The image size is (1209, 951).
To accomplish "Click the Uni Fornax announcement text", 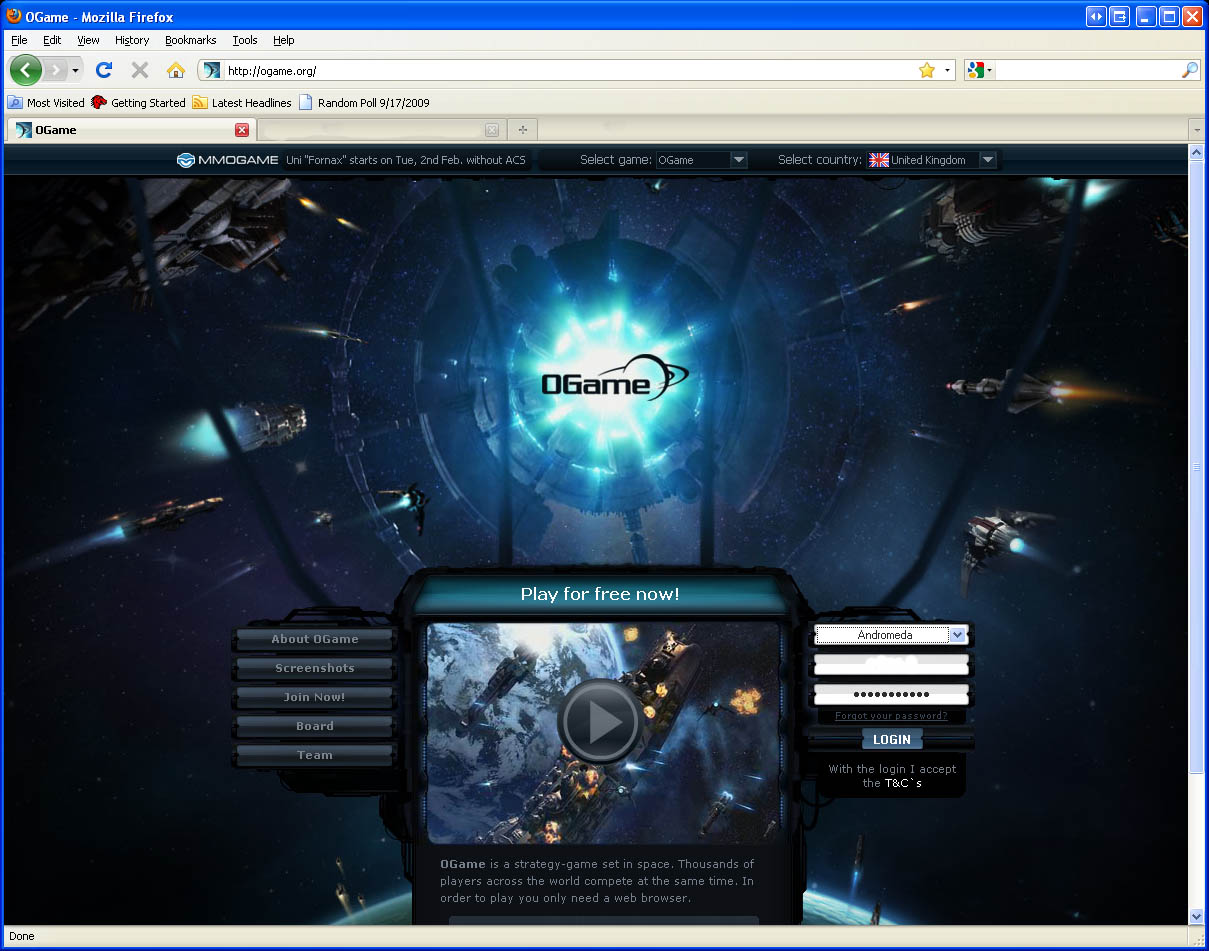I will 405,160.
